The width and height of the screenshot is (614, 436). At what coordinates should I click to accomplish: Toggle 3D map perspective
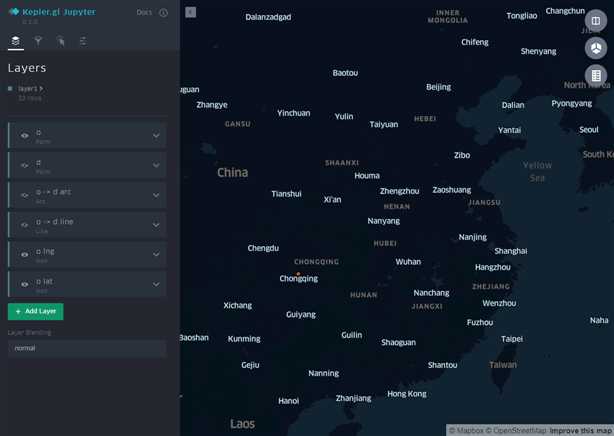click(x=596, y=48)
